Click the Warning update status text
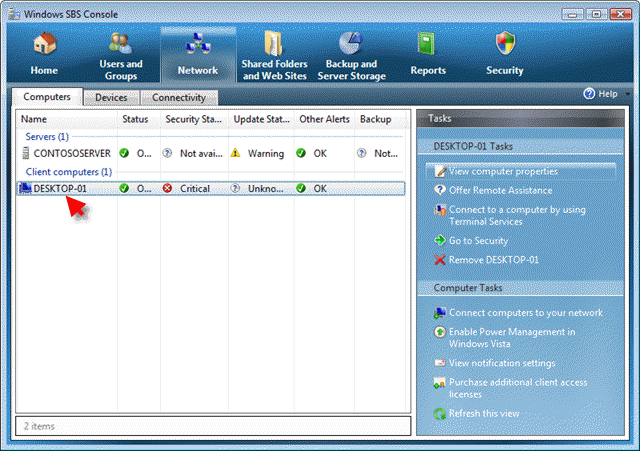 coord(266,153)
